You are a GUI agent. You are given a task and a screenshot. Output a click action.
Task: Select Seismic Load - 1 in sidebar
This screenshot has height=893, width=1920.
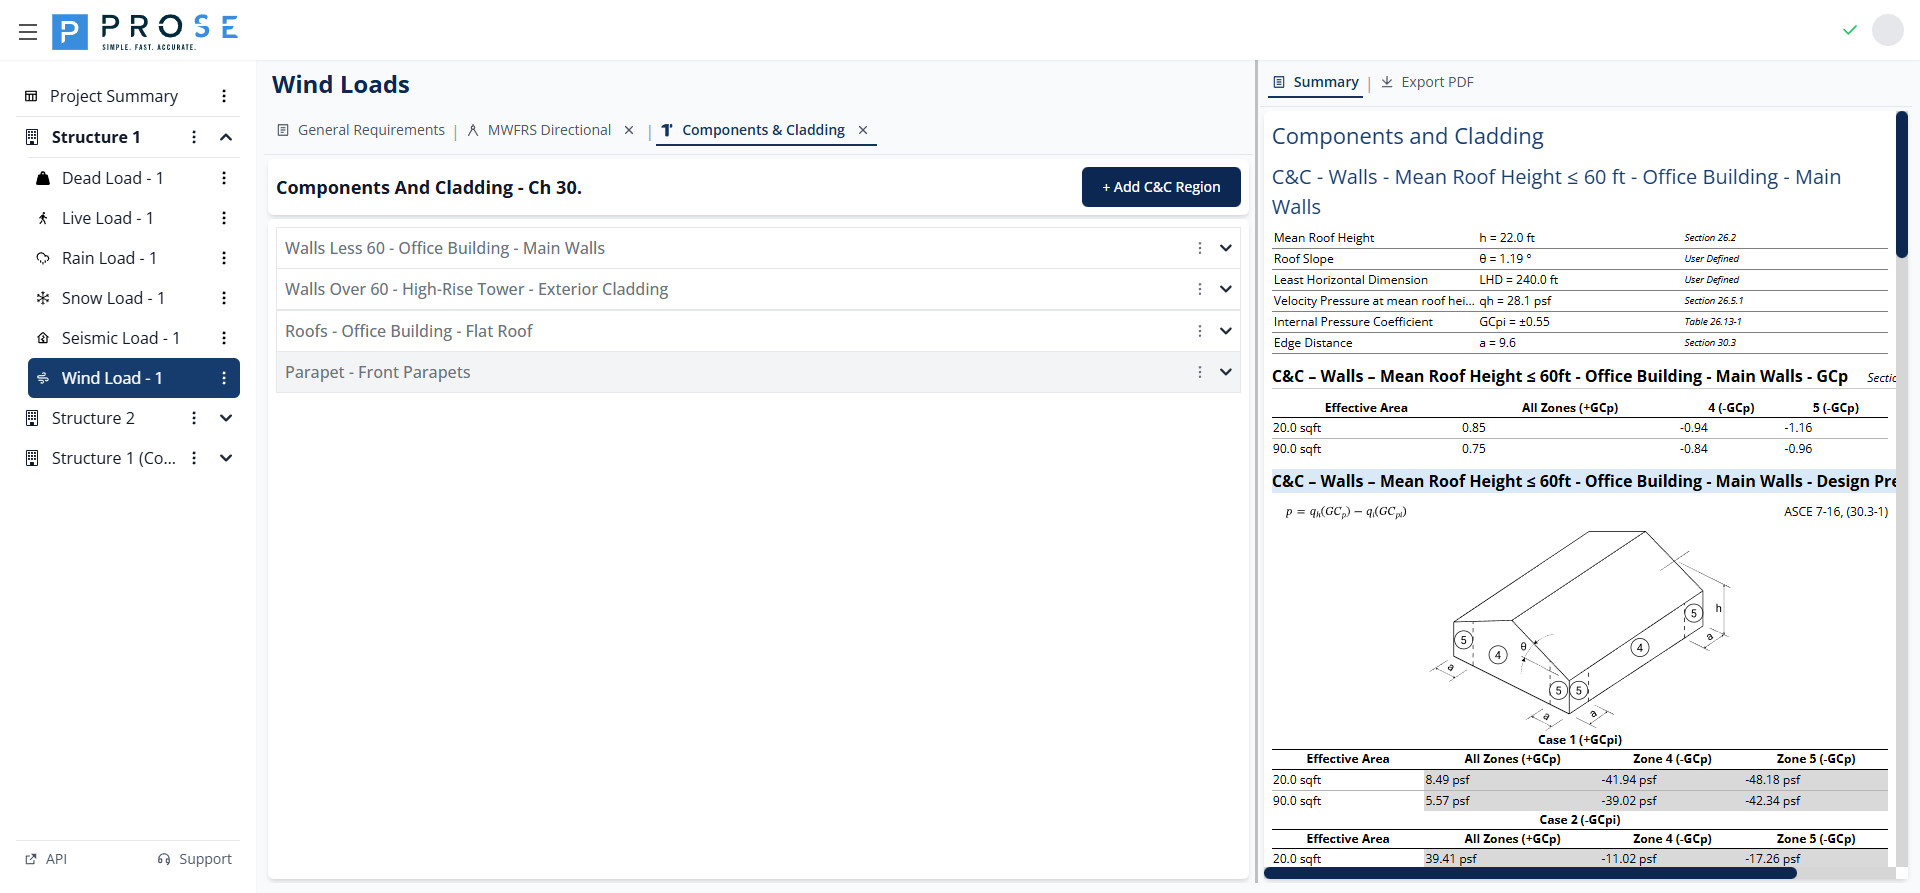[120, 338]
